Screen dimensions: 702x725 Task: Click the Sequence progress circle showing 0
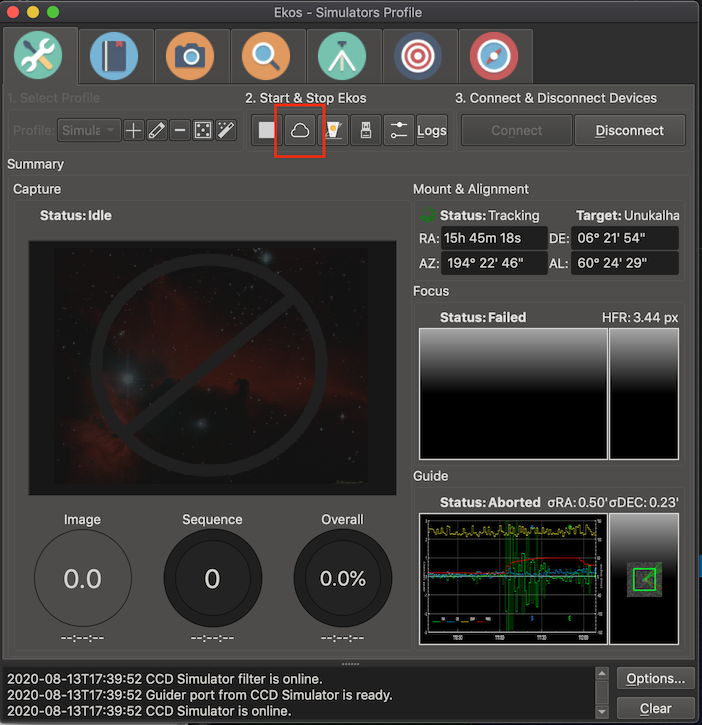[x=213, y=578]
